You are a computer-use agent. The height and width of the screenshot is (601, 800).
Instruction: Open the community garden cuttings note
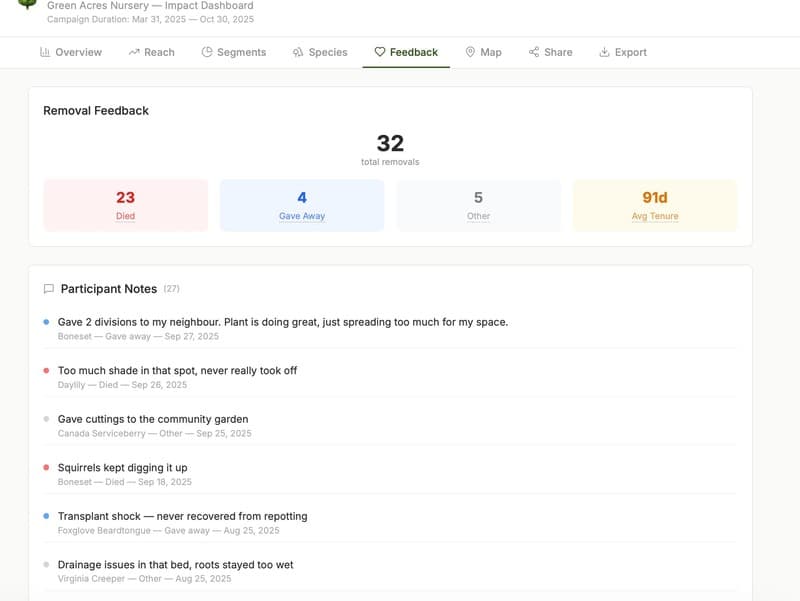click(153, 419)
